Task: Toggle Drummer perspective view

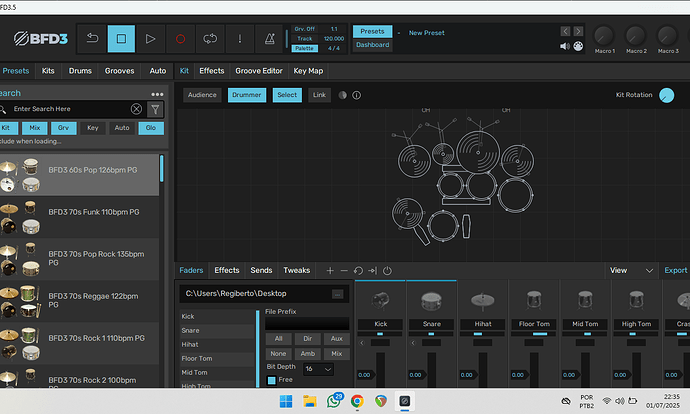Action: click(x=247, y=95)
